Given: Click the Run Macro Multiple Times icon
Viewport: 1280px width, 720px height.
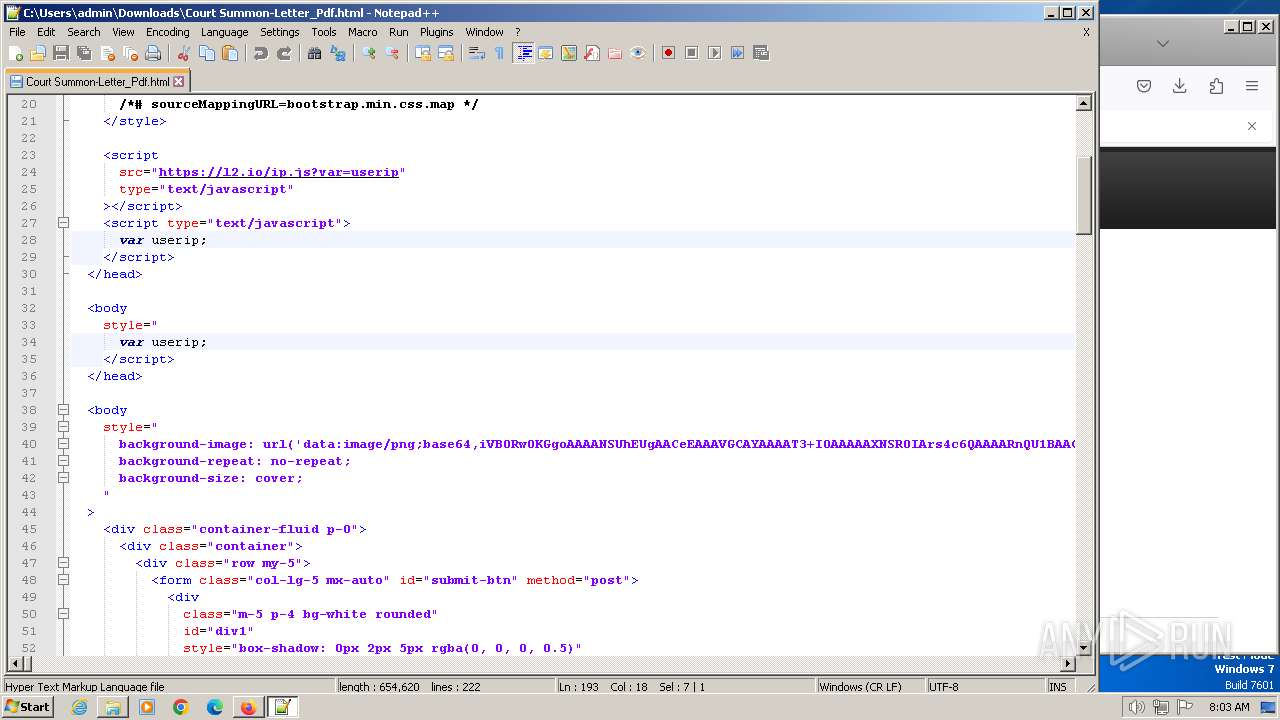Looking at the screenshot, I should 737,53.
